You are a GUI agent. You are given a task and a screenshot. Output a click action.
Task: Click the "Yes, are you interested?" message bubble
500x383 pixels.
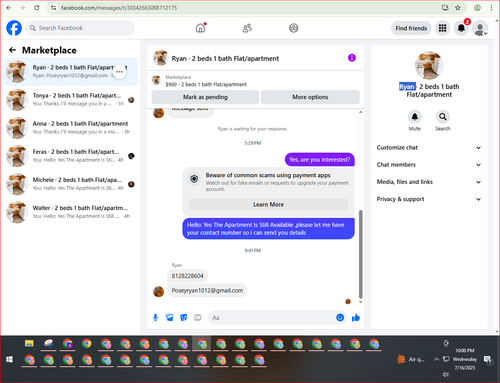coord(320,160)
